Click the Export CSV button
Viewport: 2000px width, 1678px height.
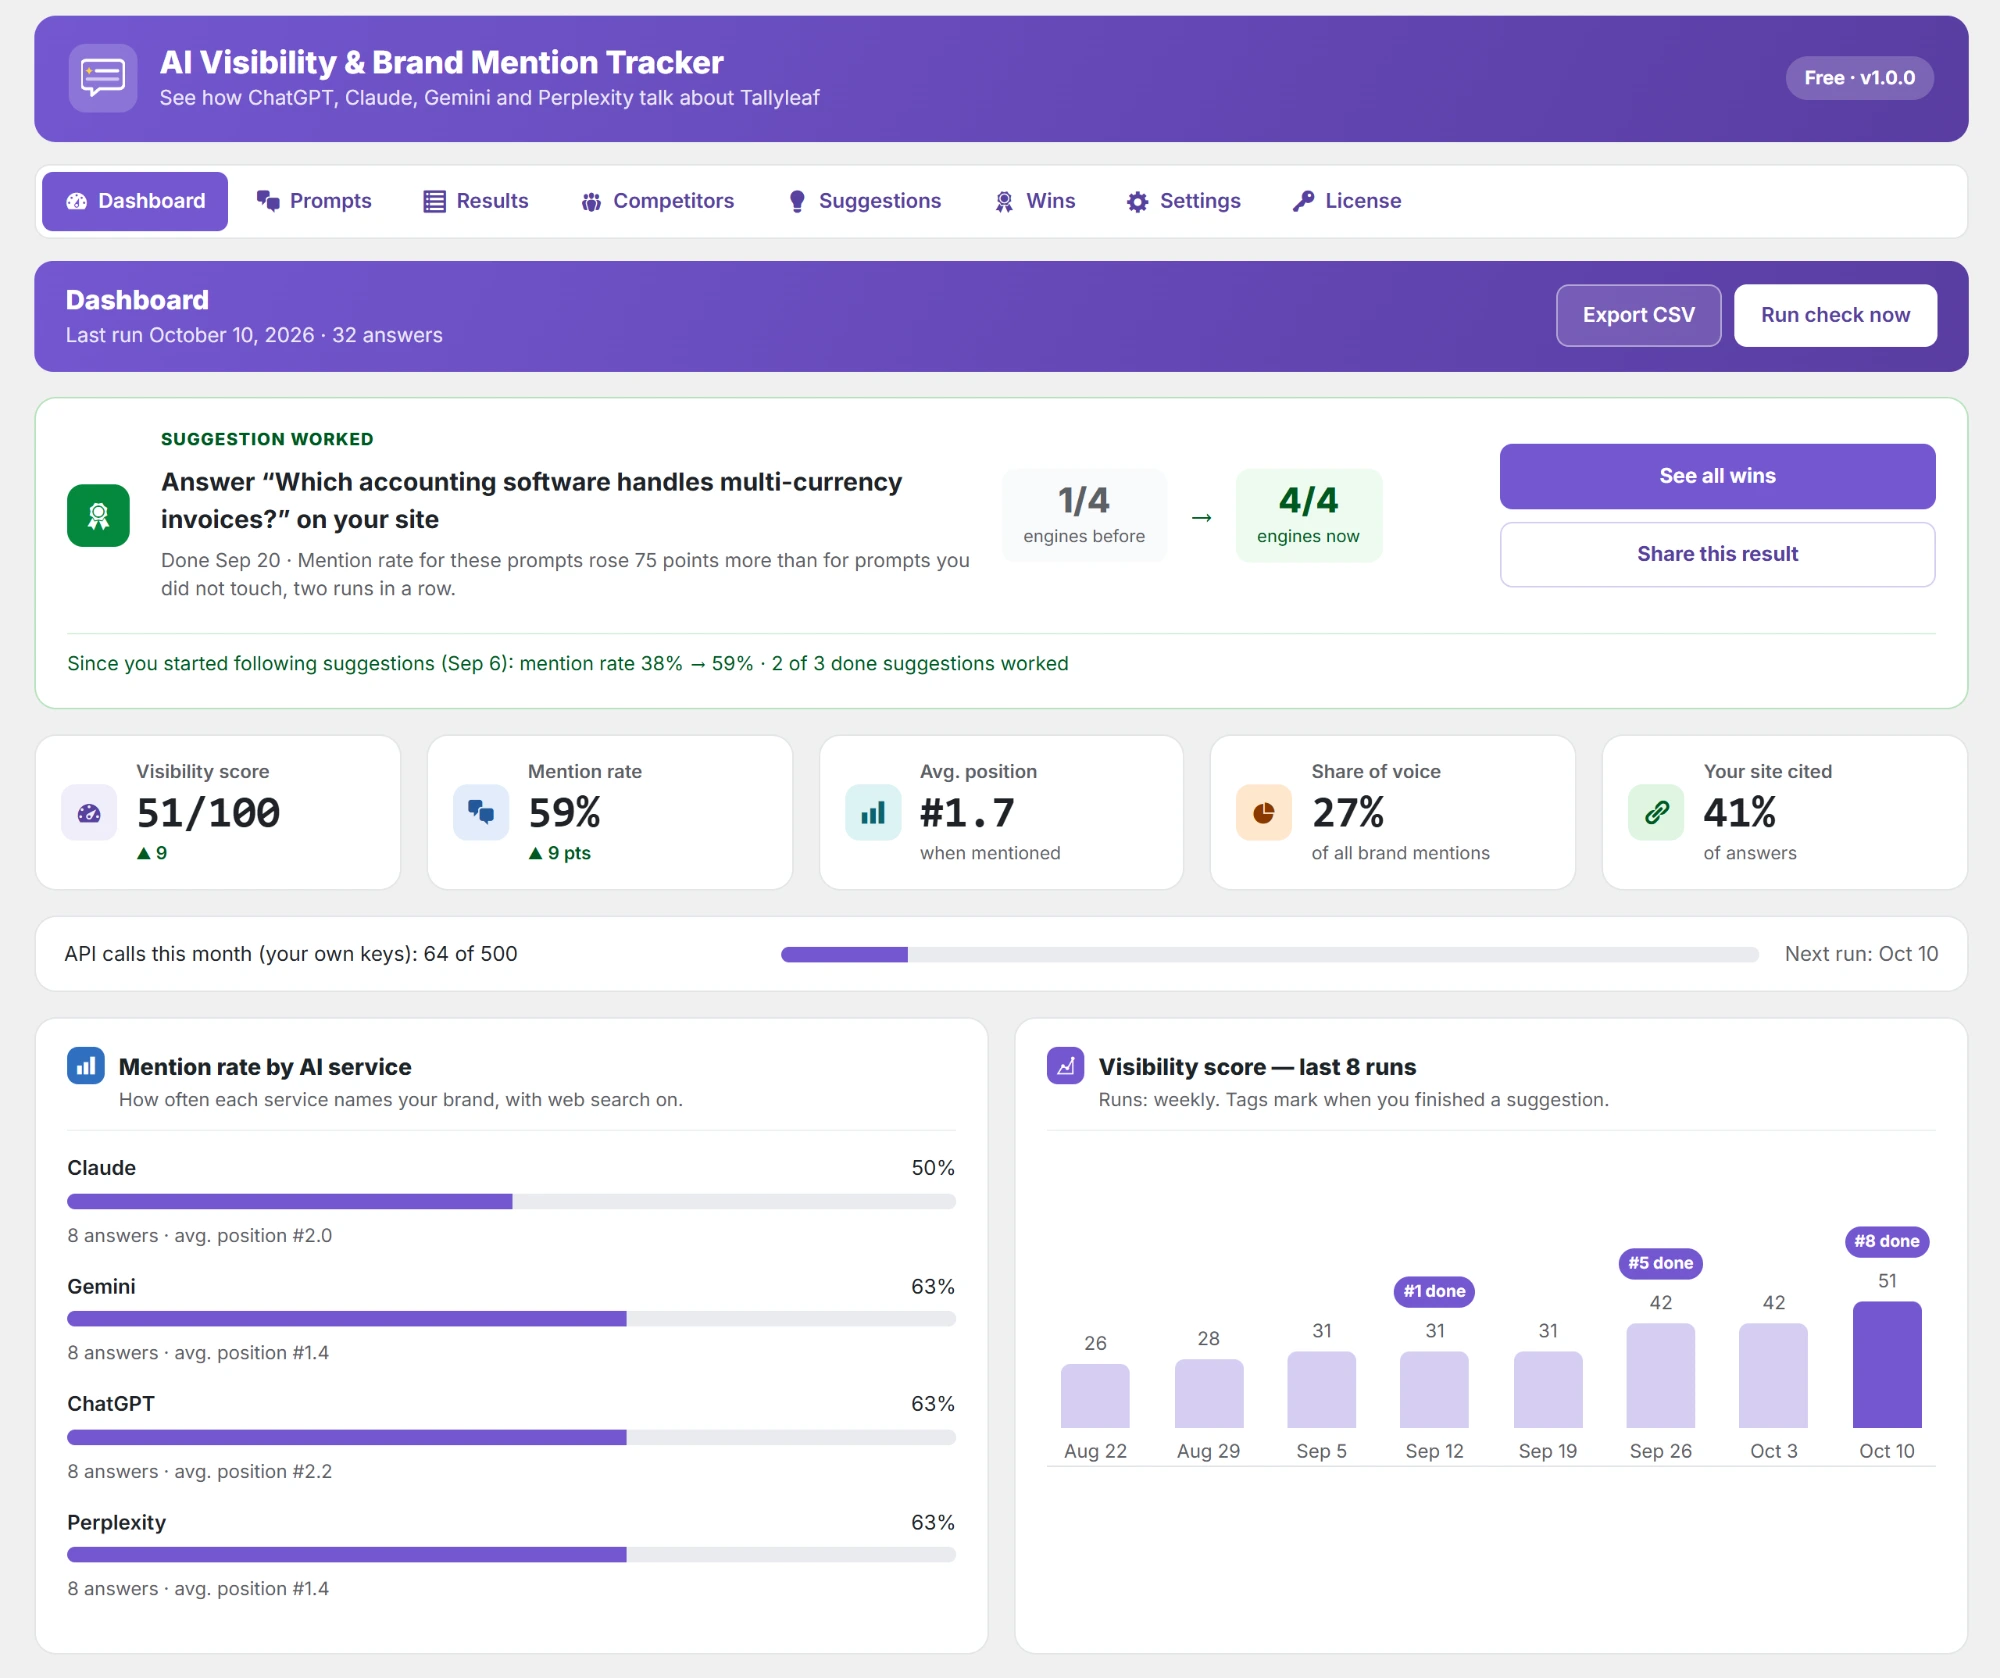[1638, 316]
